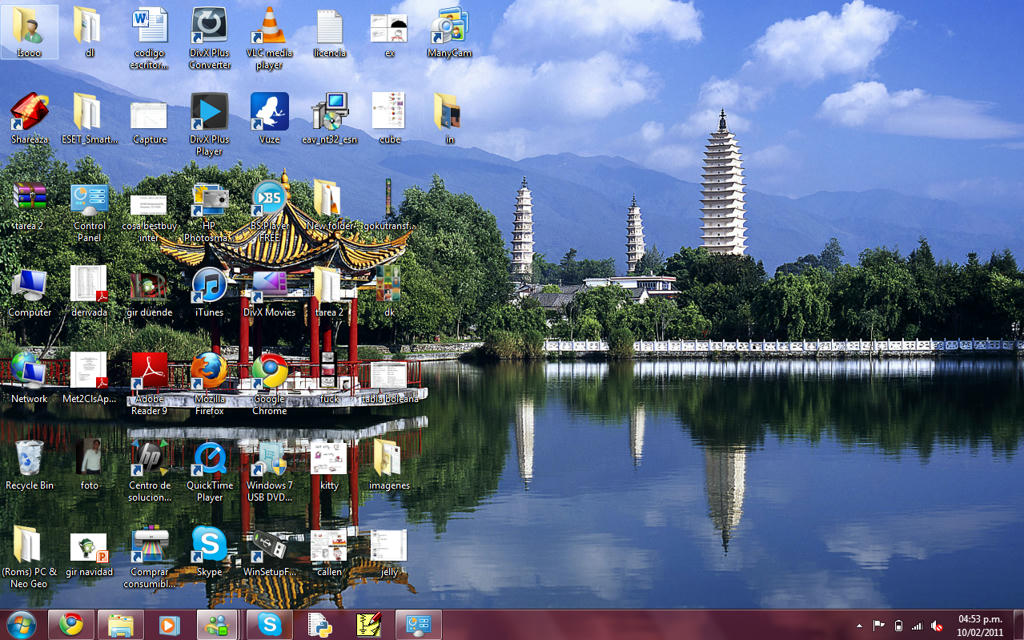Click the Shareaza desktop icon
Image resolution: width=1024 pixels, height=640 pixels.
pos(29,113)
